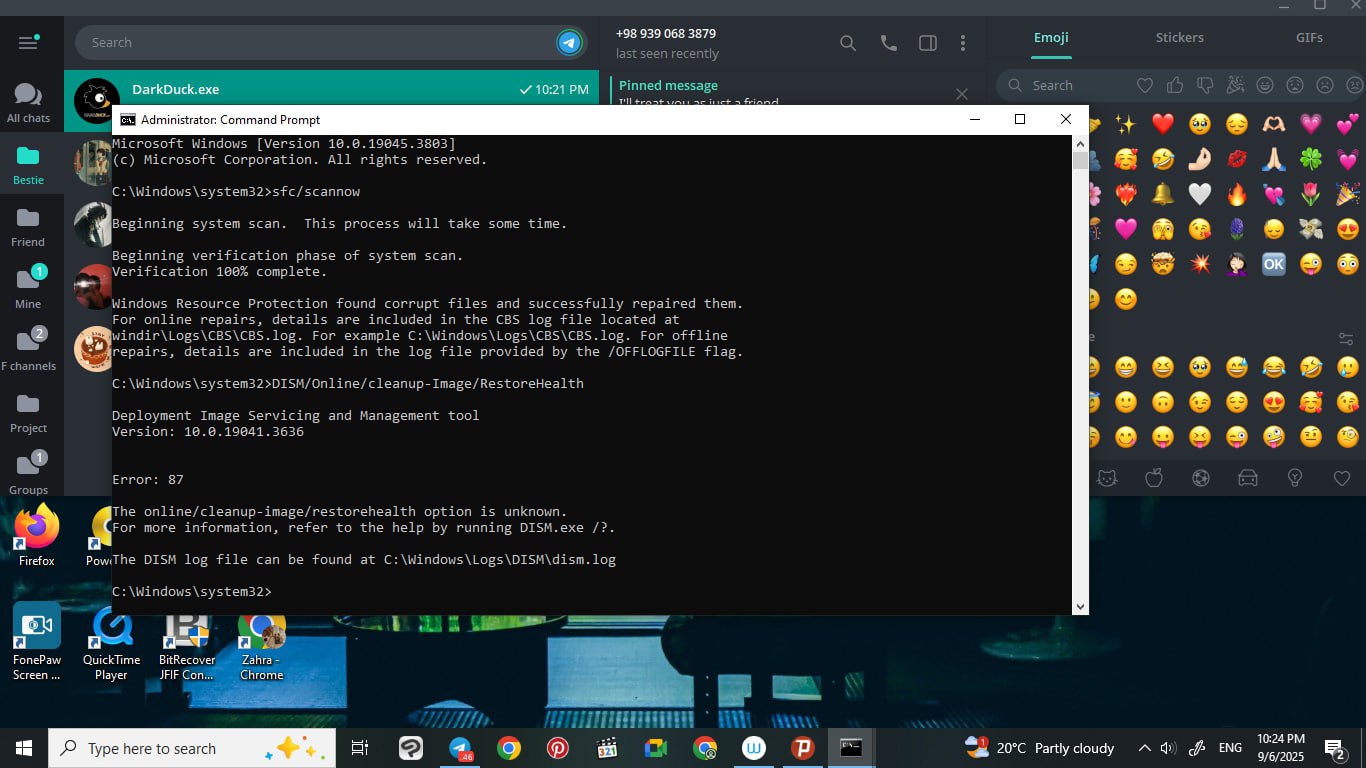Open the Bestie chat folder
This screenshot has width=1366, height=768.
click(28, 165)
